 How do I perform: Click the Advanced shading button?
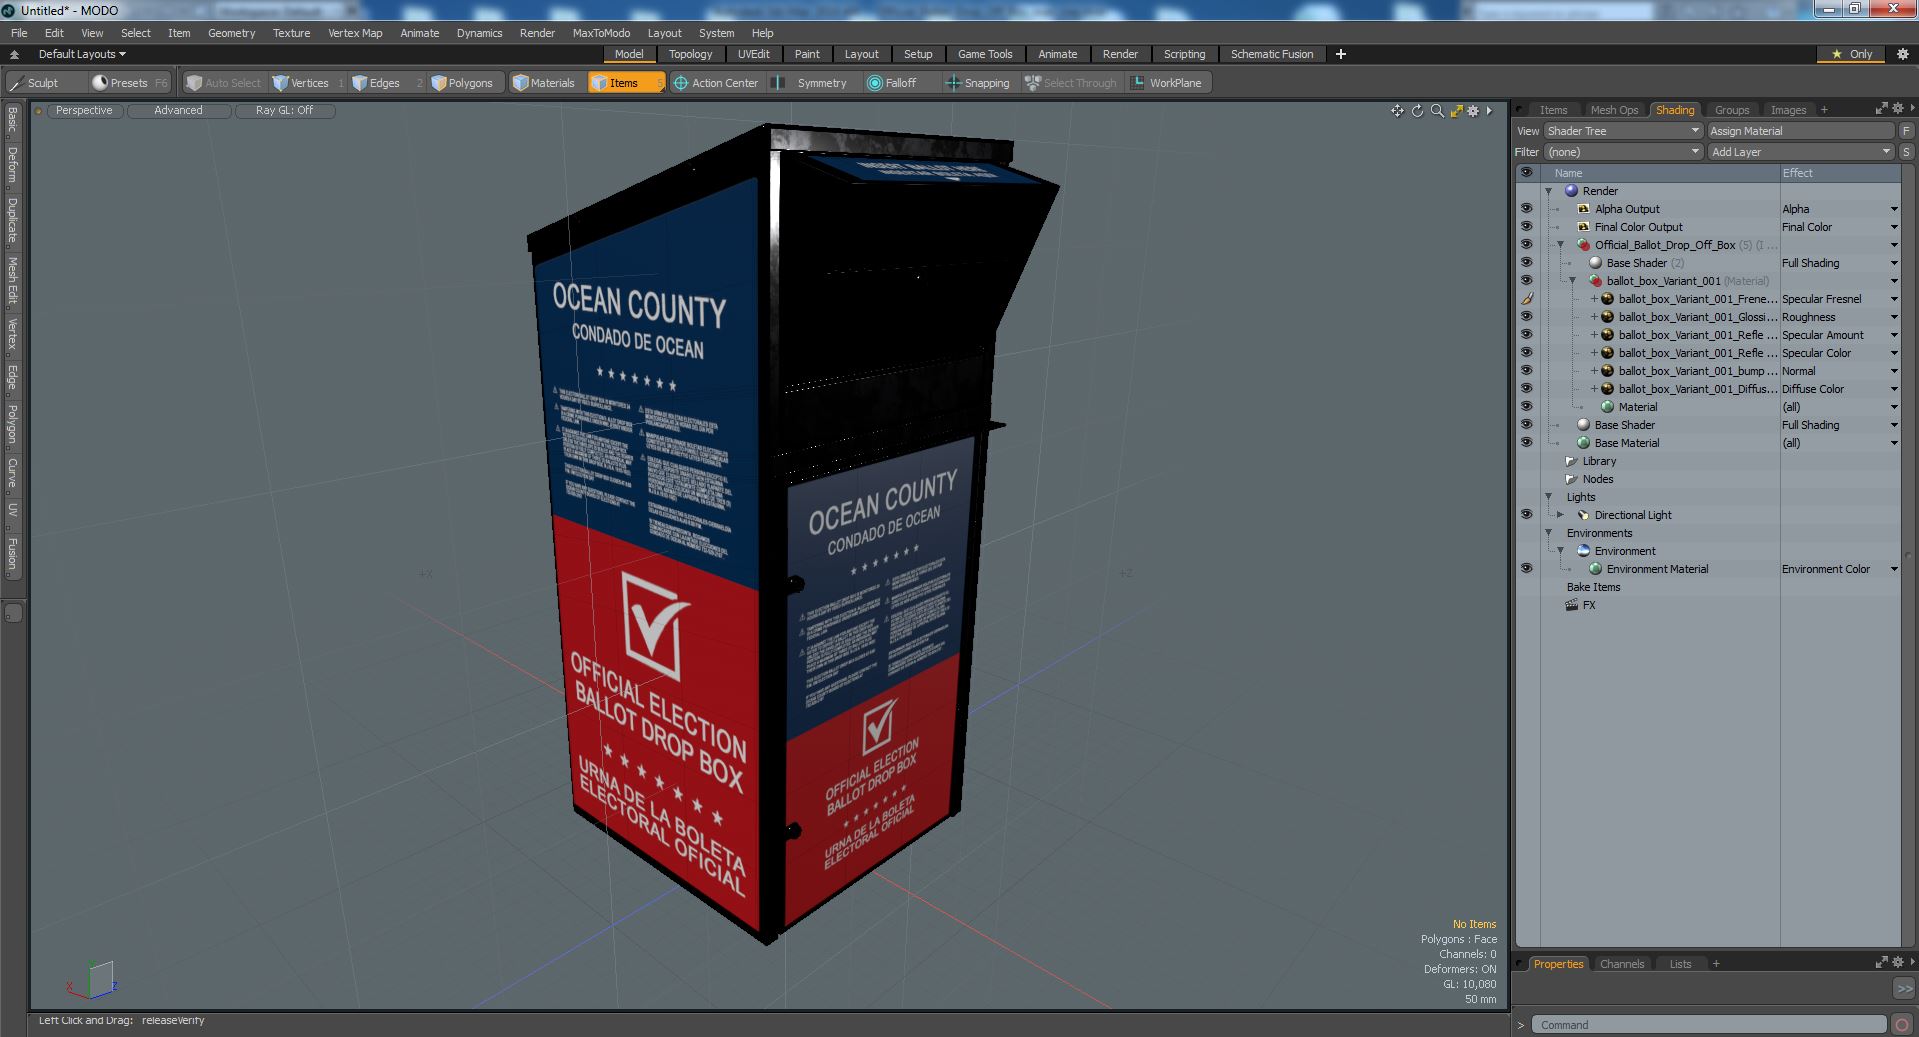tap(178, 111)
